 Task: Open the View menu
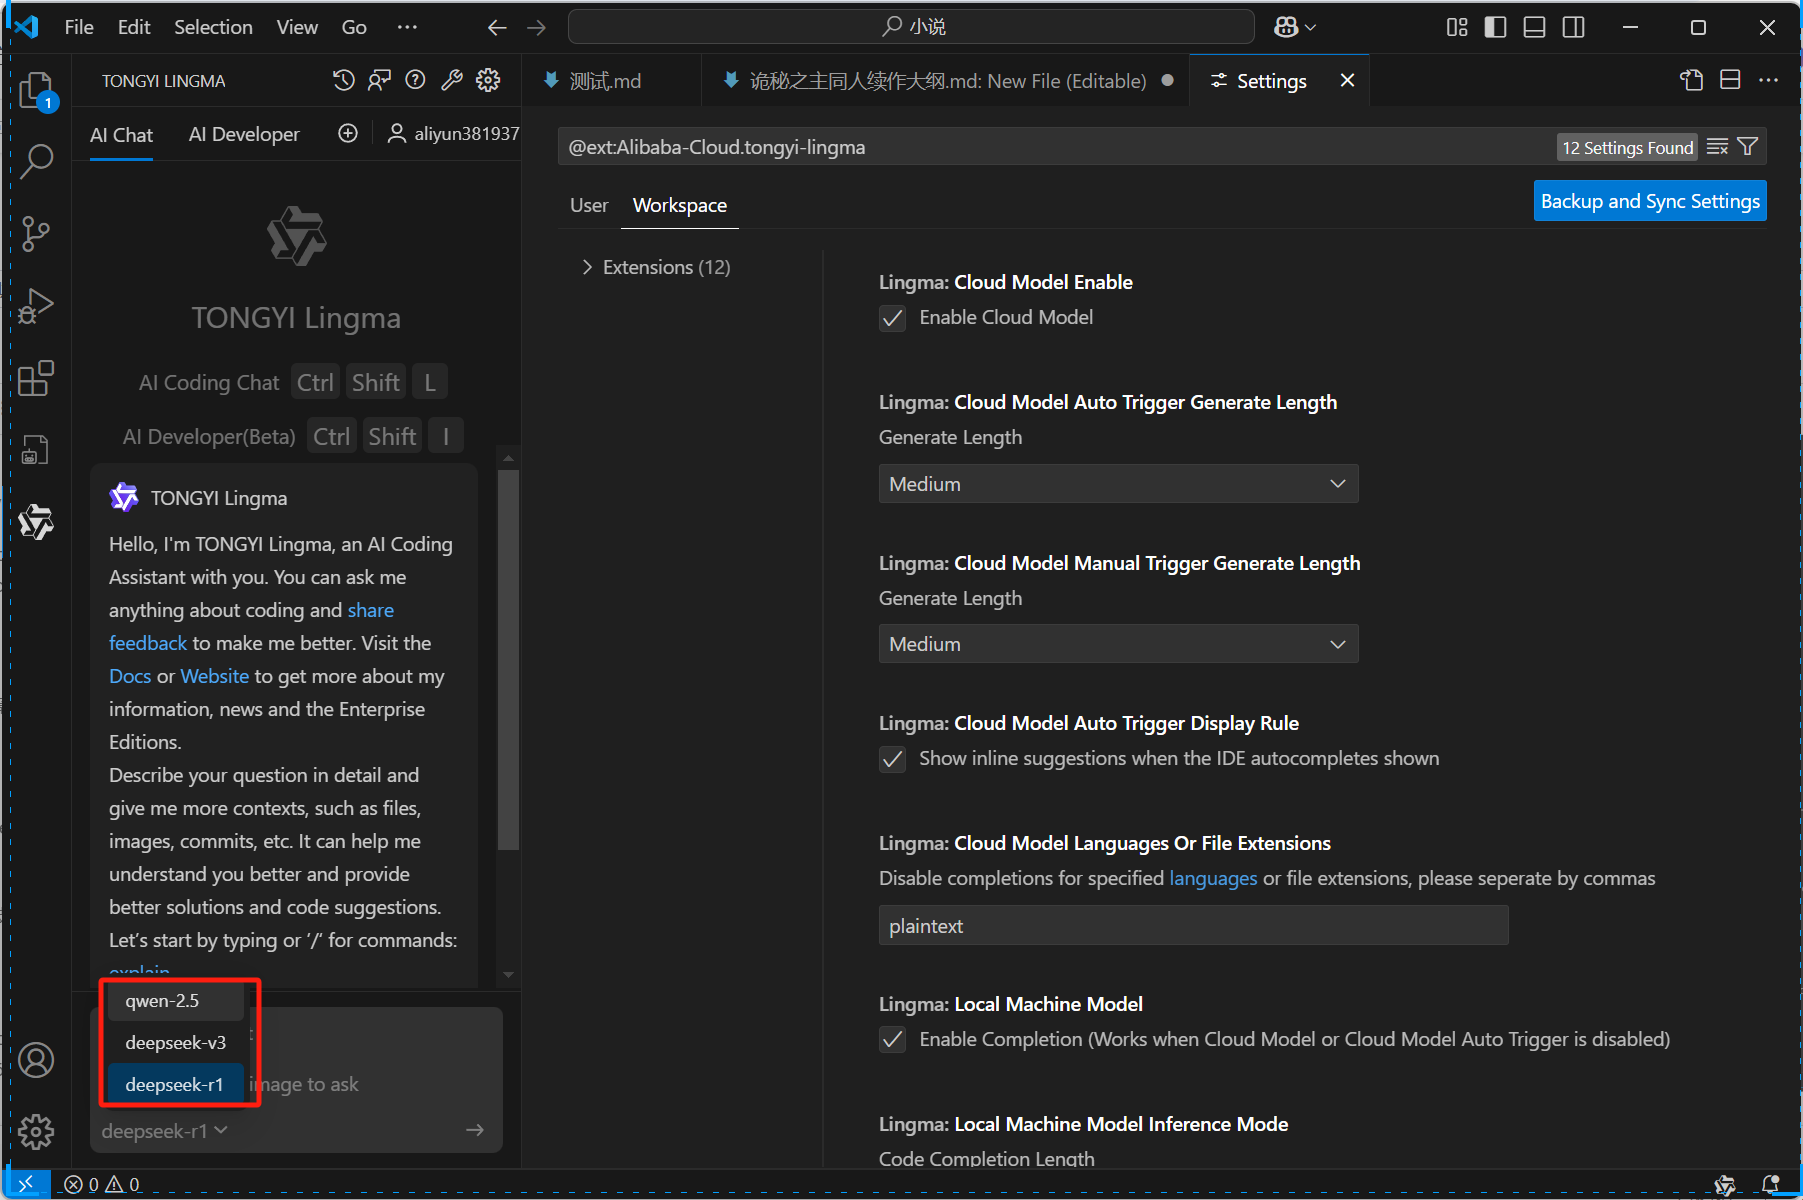[x=297, y=28]
